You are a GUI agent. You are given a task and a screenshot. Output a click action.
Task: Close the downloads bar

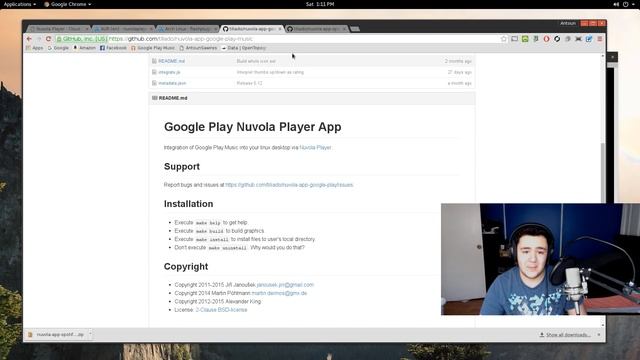click(x=599, y=335)
